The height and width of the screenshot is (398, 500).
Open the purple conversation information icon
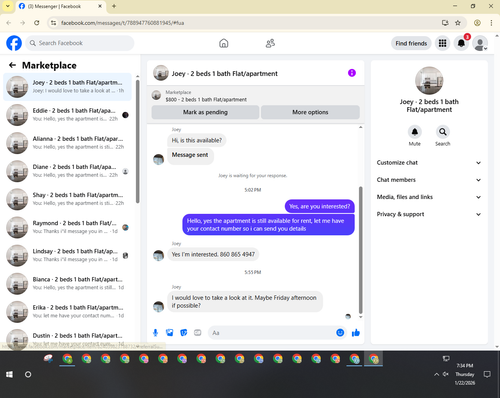tap(352, 73)
